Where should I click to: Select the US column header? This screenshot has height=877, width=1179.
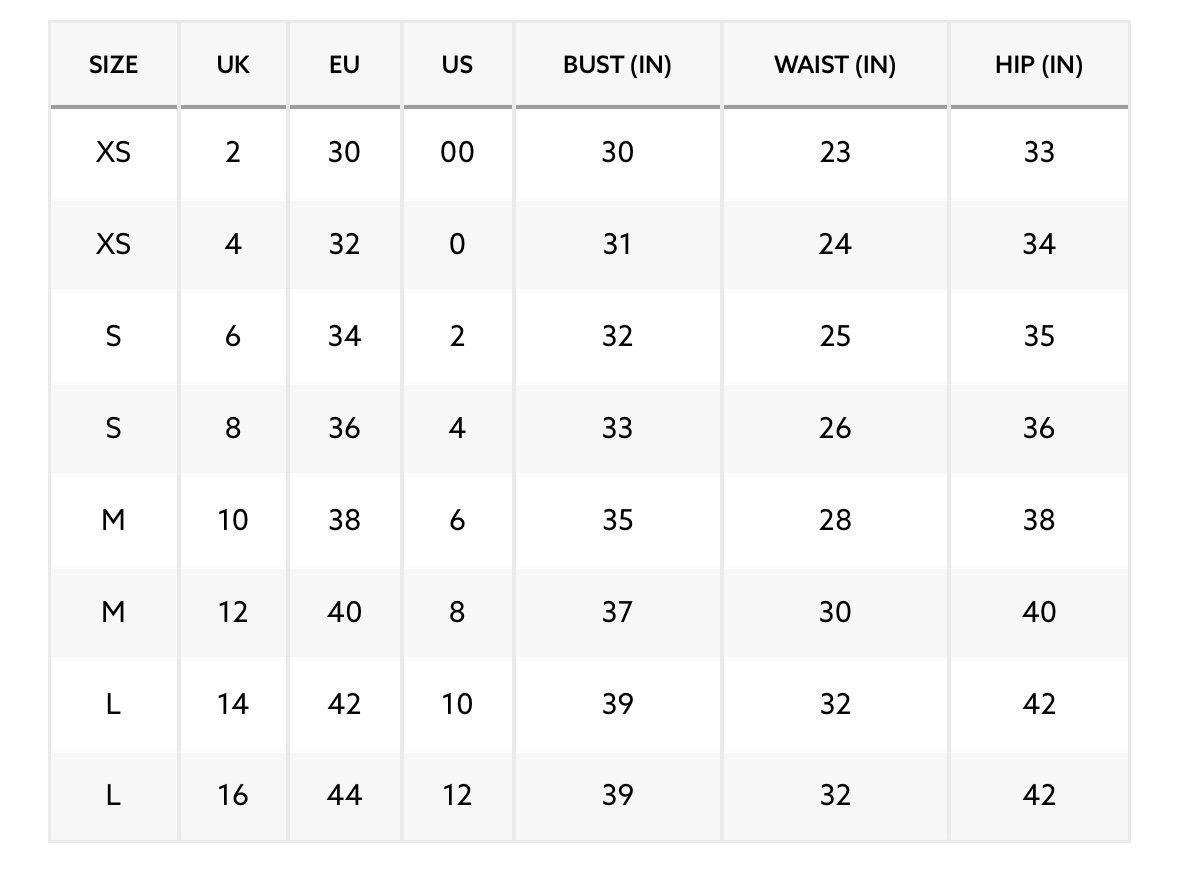[457, 65]
